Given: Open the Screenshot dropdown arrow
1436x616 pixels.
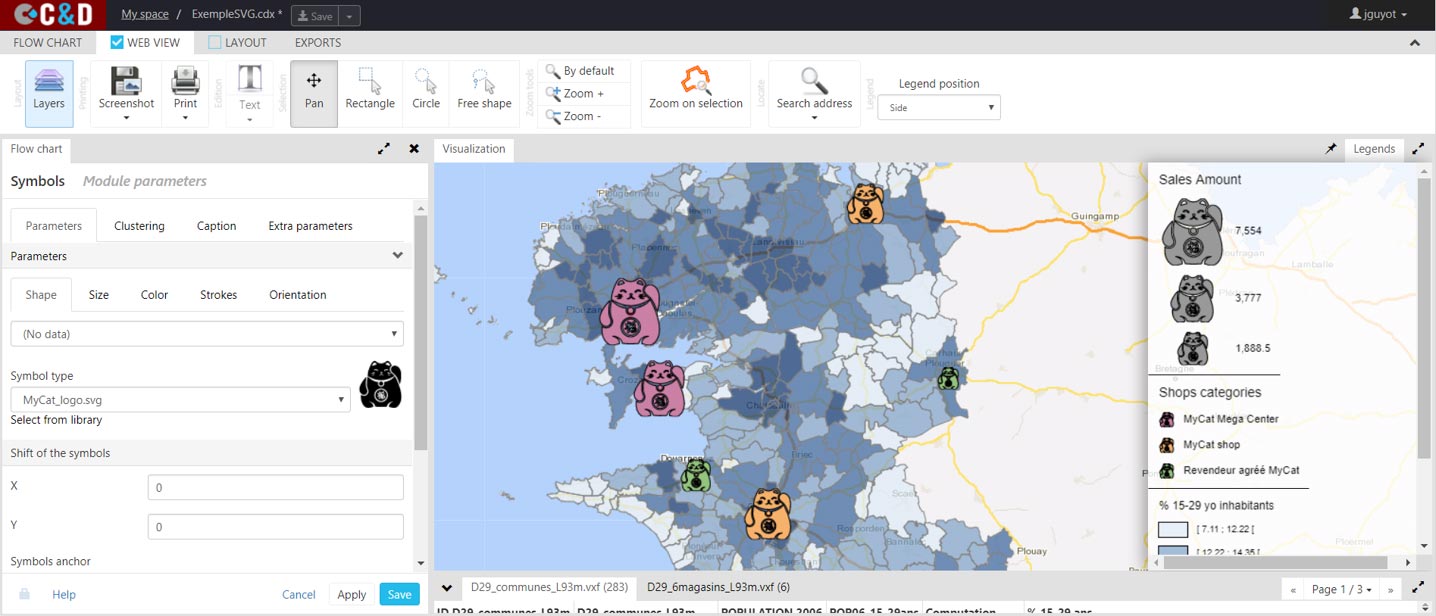Looking at the screenshot, I should pyautogui.click(x=126, y=118).
